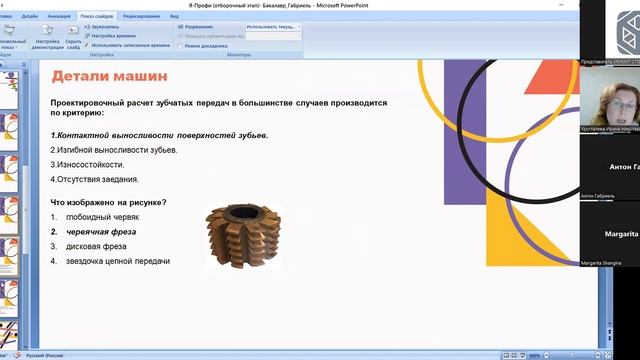
Task: Open Рецензирование ribbon tab
Action: (x=141, y=16)
